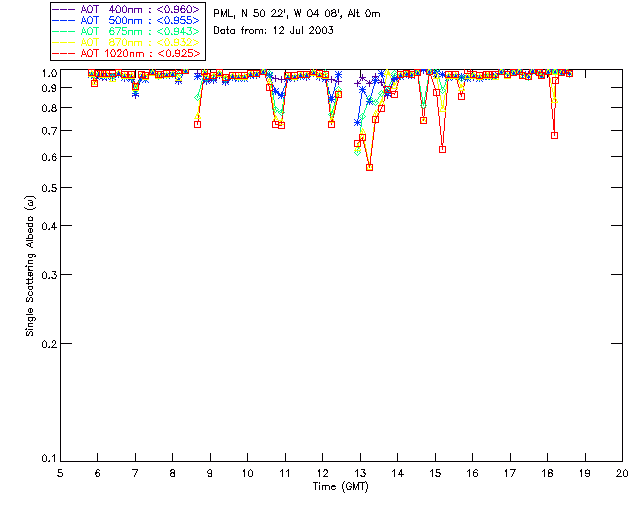Click the AOT 675nm legend entry

[127, 31]
